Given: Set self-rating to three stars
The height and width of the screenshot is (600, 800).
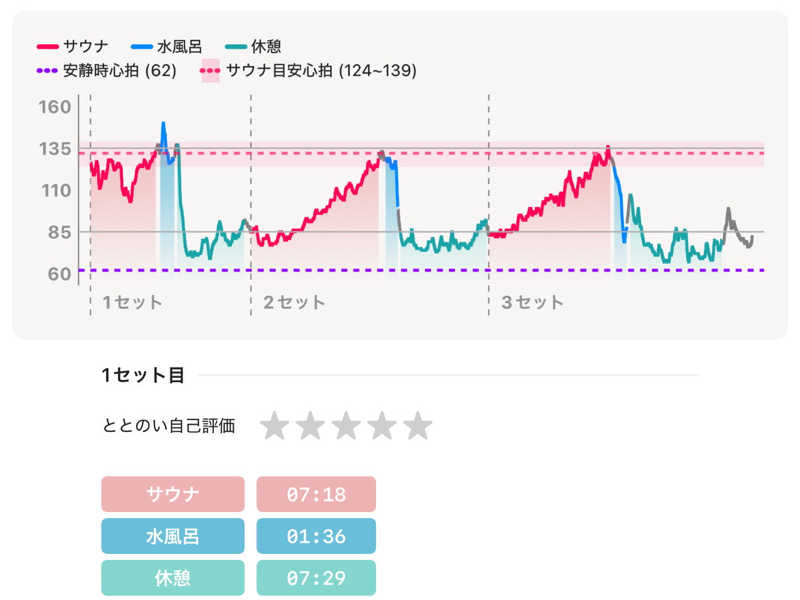Looking at the screenshot, I should coord(346,426).
